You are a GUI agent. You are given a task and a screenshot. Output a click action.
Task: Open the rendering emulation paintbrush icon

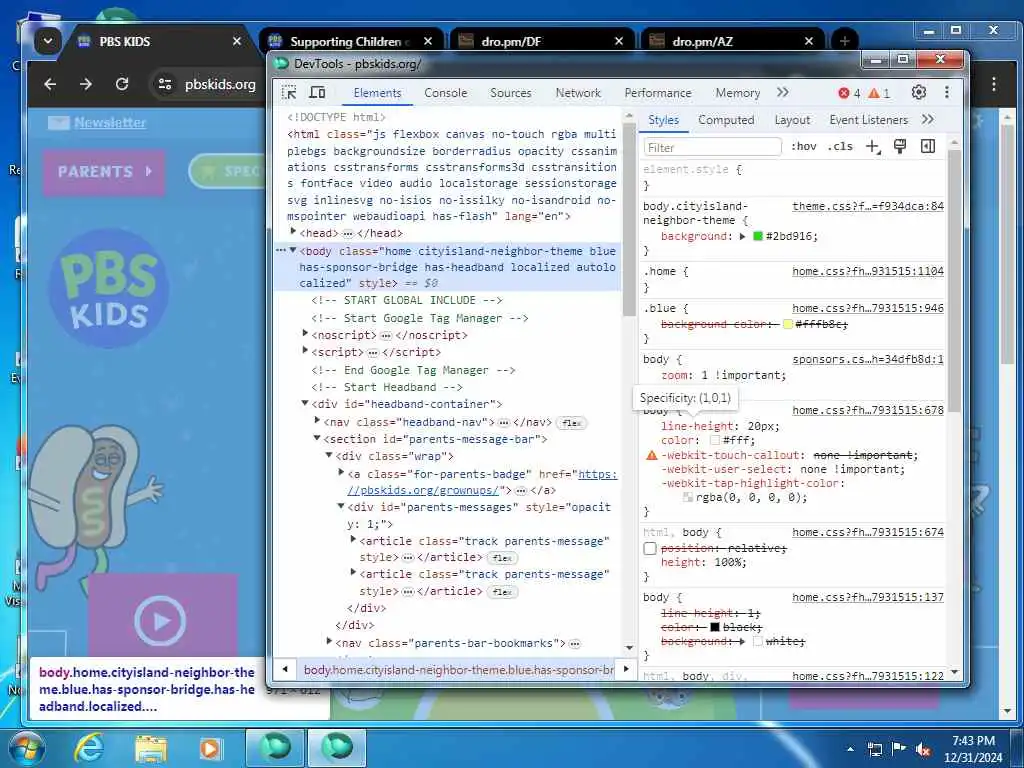point(900,147)
